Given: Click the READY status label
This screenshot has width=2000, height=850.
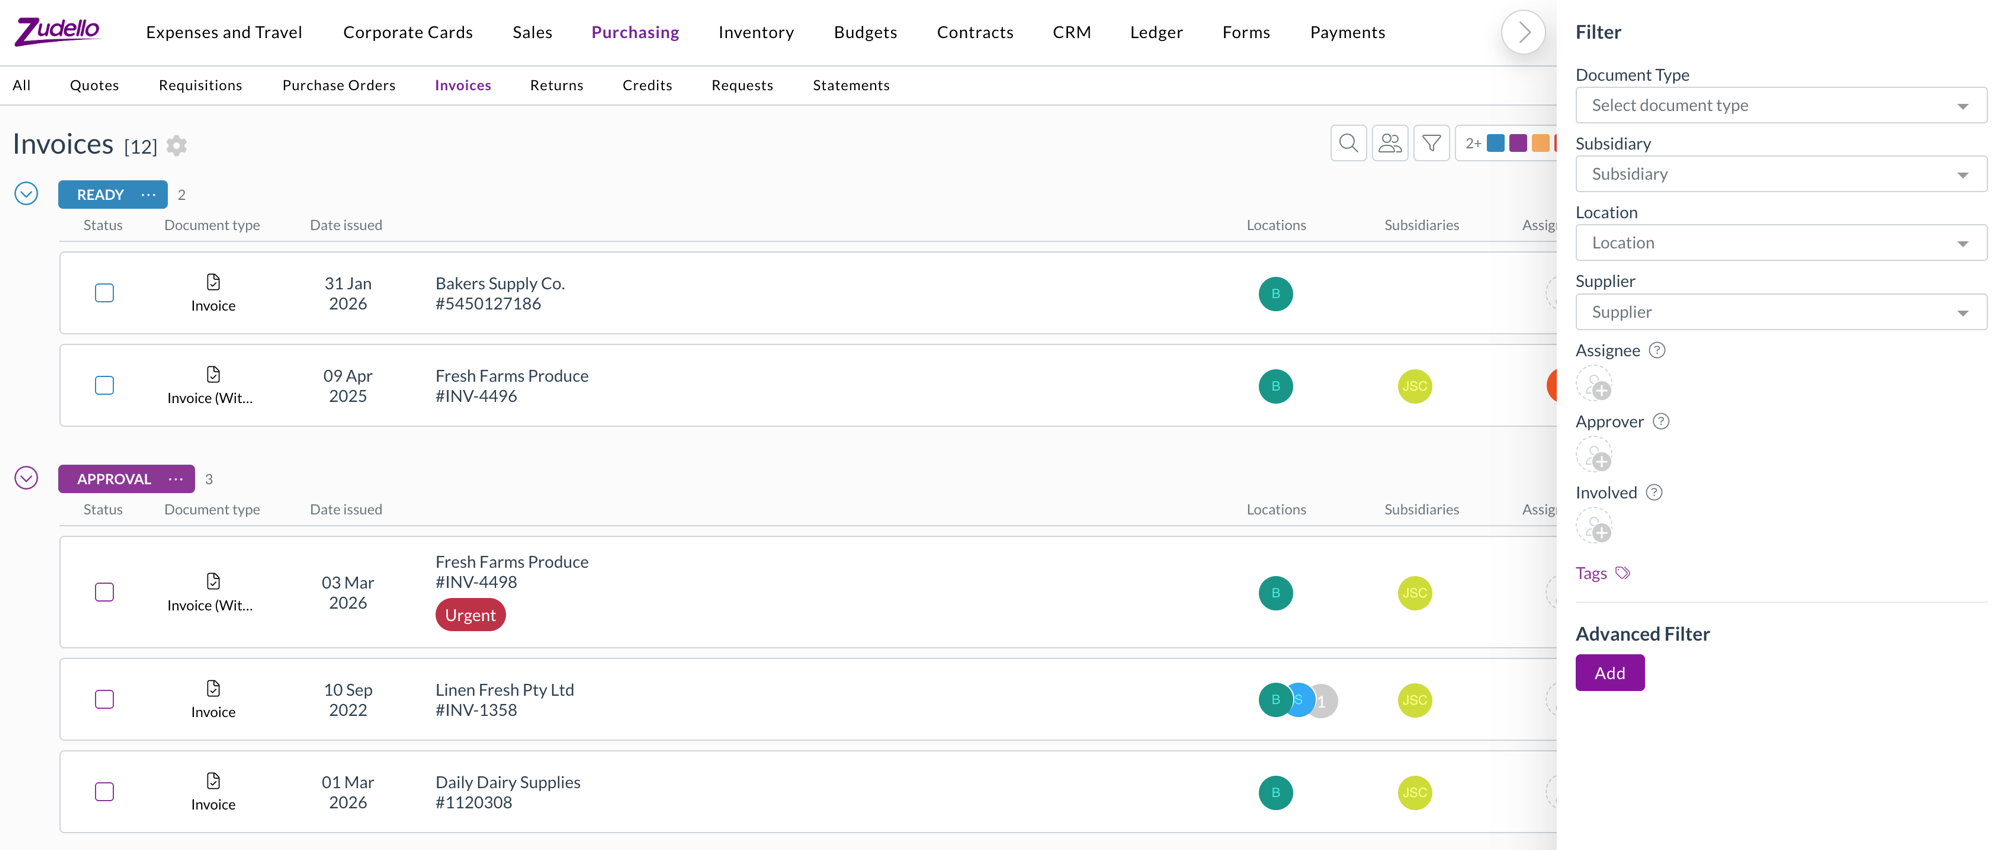Looking at the screenshot, I should tap(100, 195).
